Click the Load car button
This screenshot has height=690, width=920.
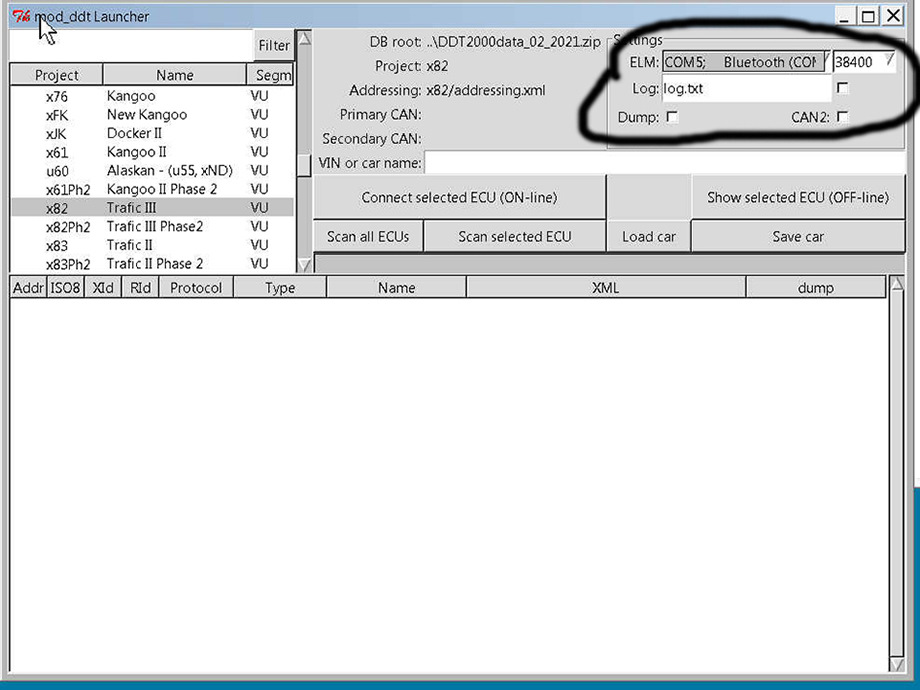pos(648,237)
